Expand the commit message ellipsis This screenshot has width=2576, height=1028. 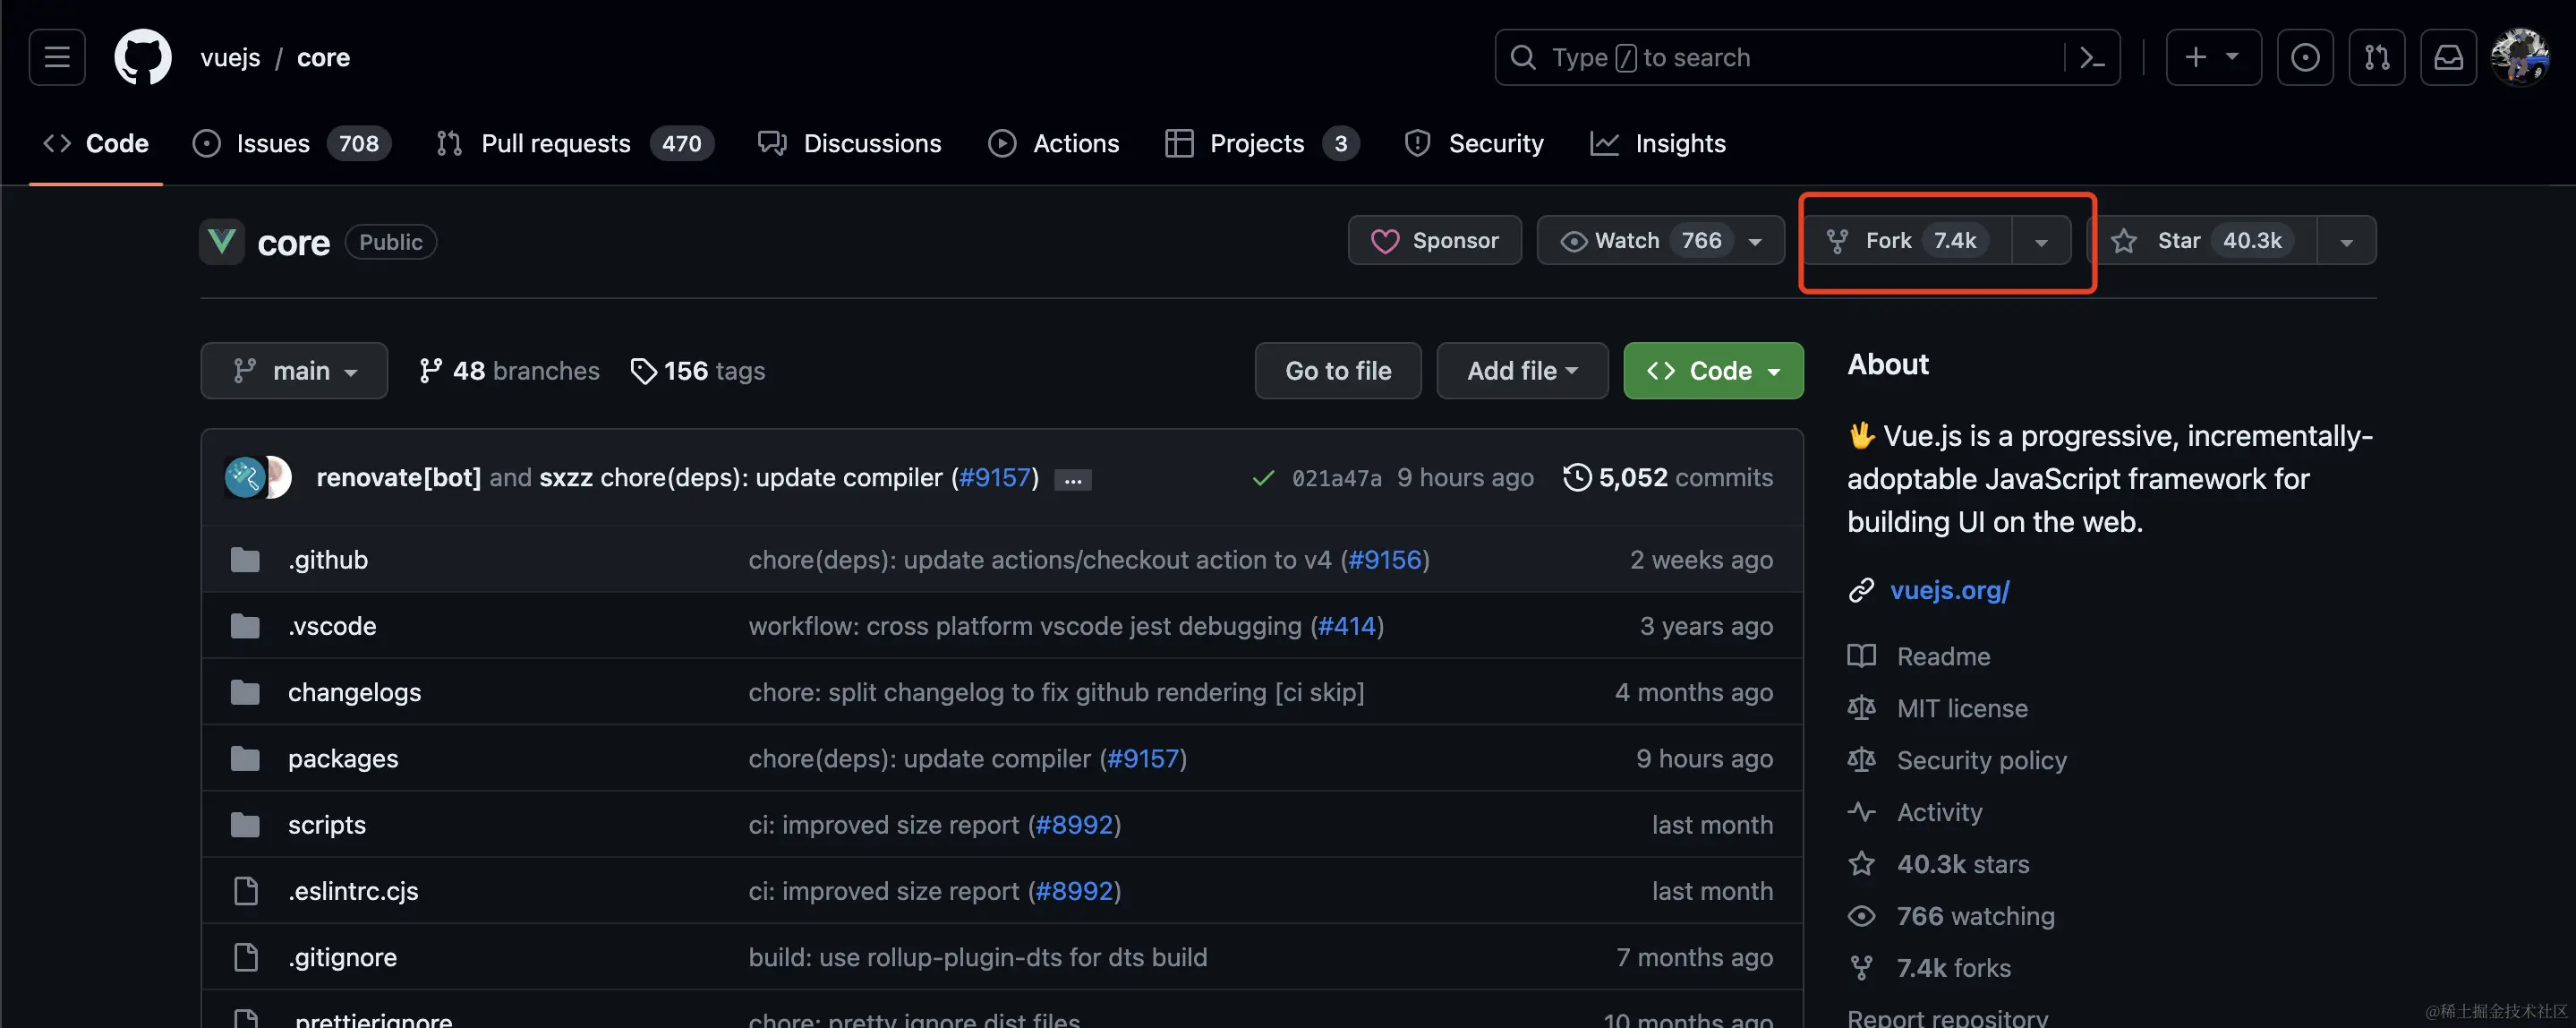(x=1072, y=479)
